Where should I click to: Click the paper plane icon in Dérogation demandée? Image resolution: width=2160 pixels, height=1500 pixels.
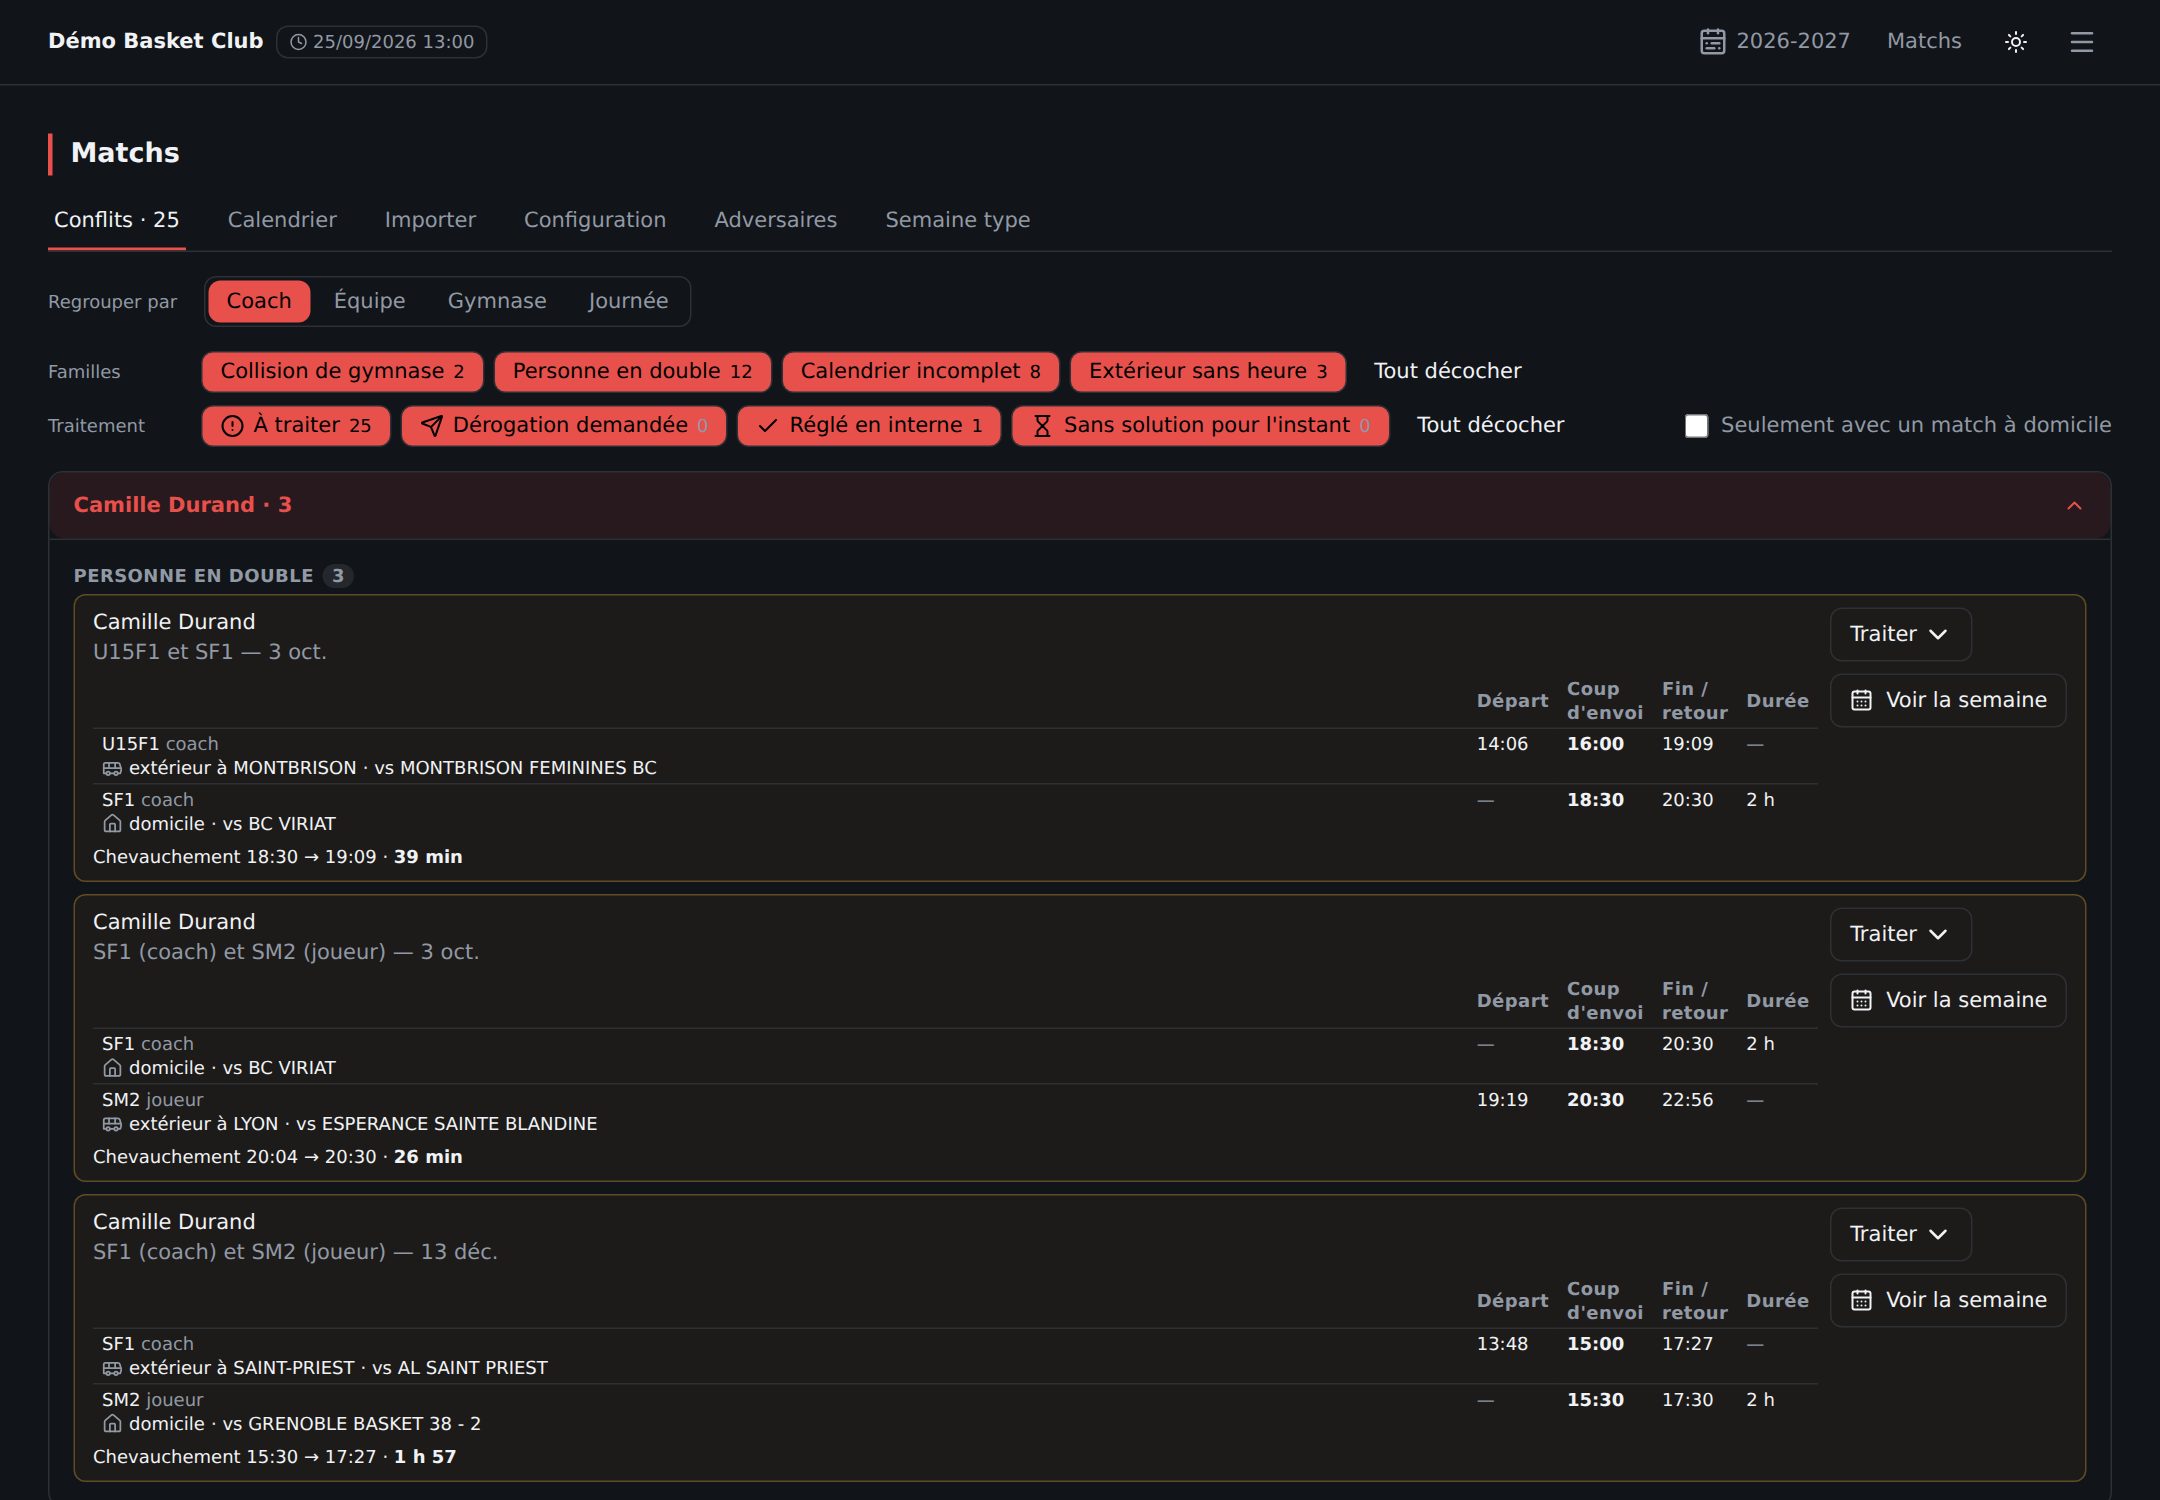432,426
